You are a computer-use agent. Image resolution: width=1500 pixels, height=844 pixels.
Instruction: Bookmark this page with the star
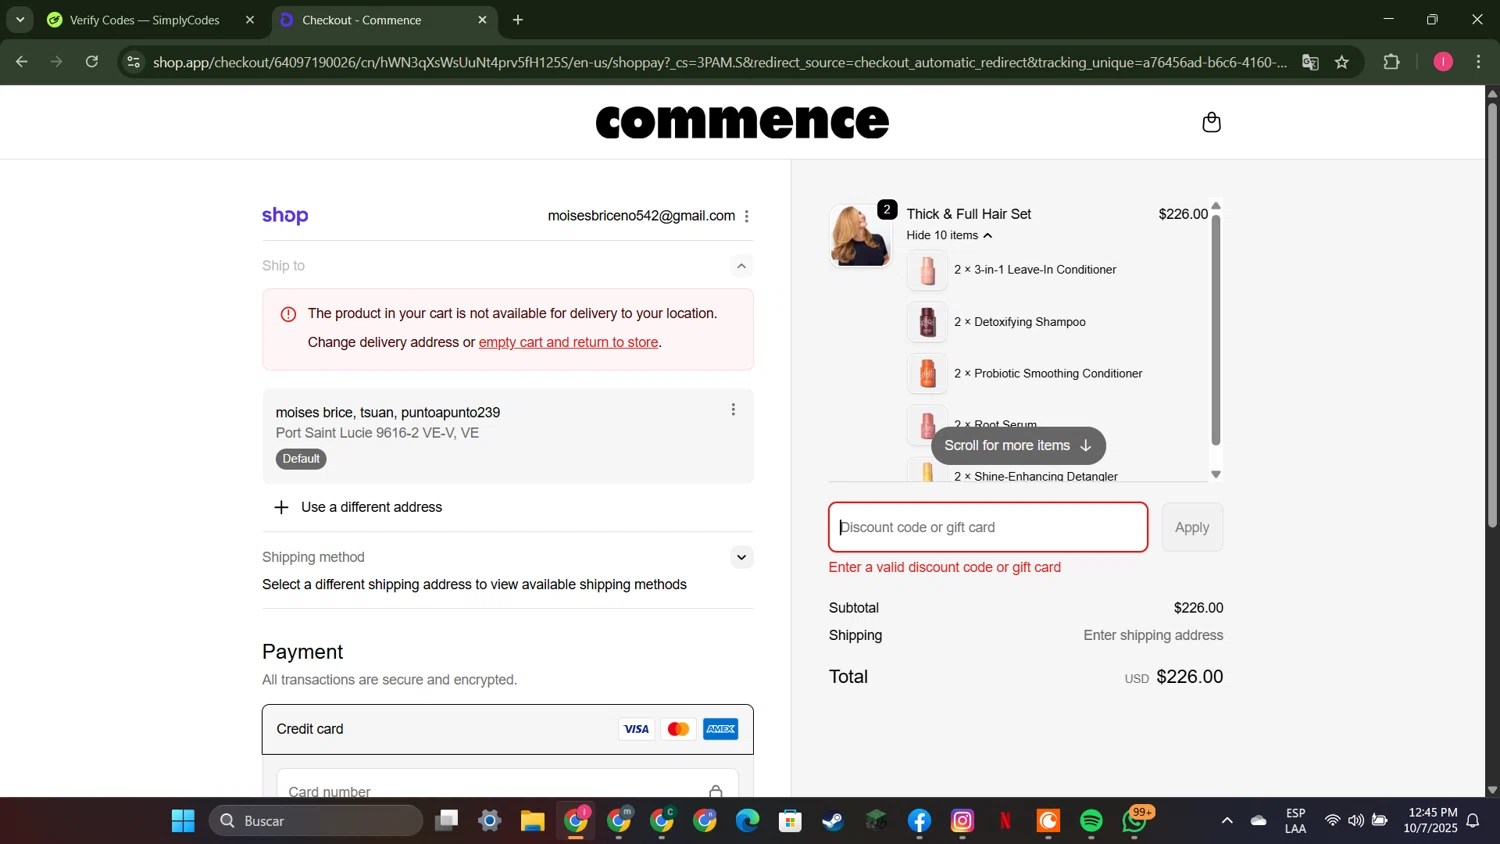pyautogui.click(x=1342, y=62)
